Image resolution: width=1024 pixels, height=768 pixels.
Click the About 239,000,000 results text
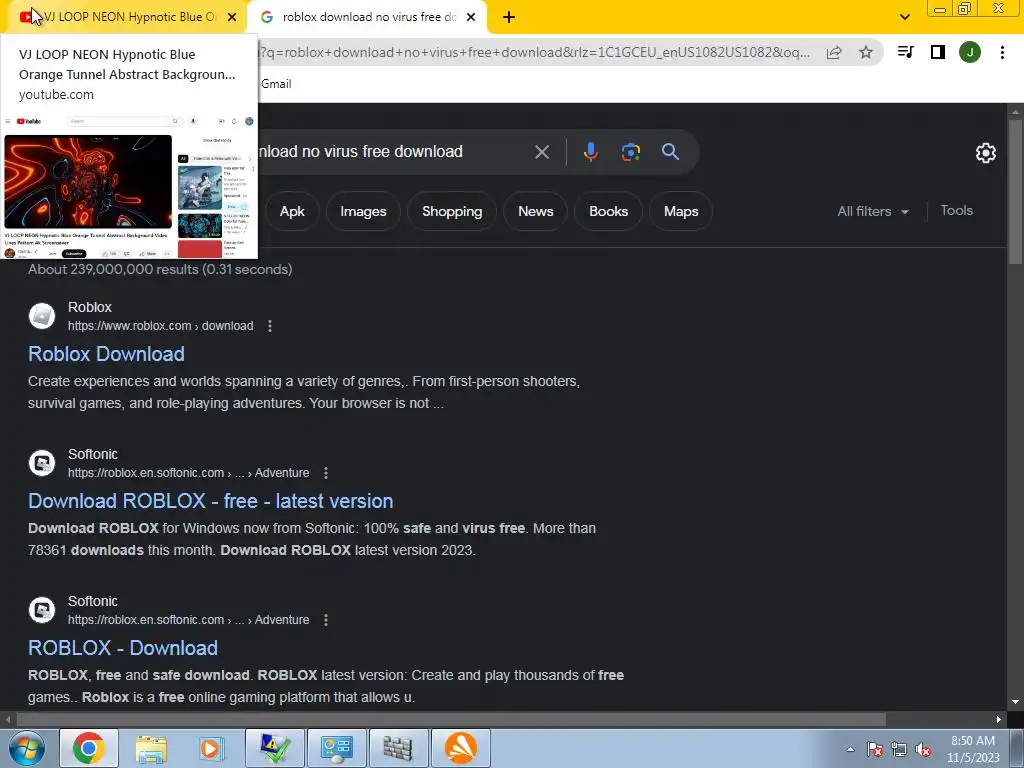(x=160, y=269)
